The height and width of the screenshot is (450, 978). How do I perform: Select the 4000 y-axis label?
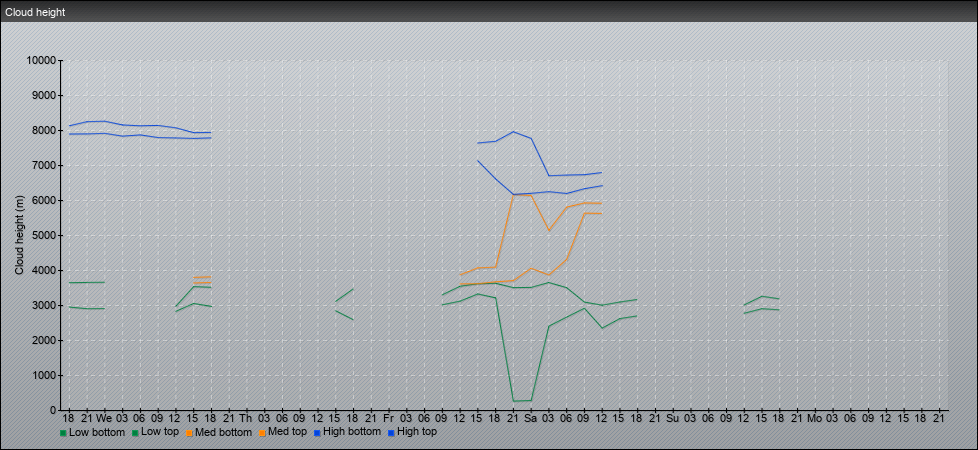click(44, 270)
